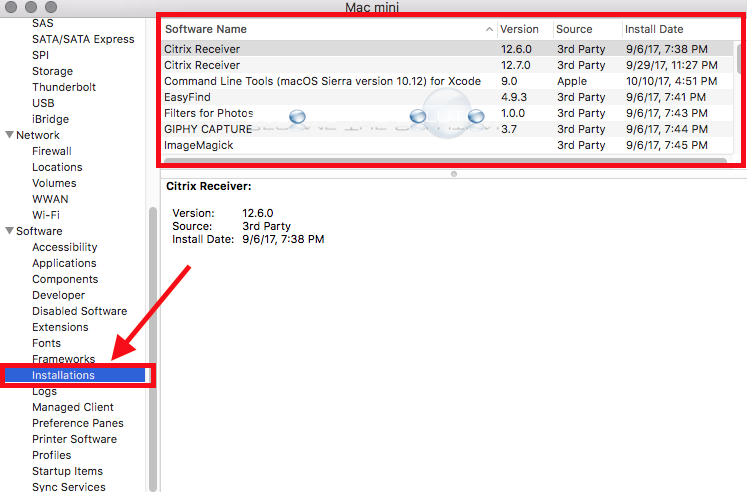Open Firewall under Network
The width and height of the screenshot is (747, 492).
(x=52, y=151)
